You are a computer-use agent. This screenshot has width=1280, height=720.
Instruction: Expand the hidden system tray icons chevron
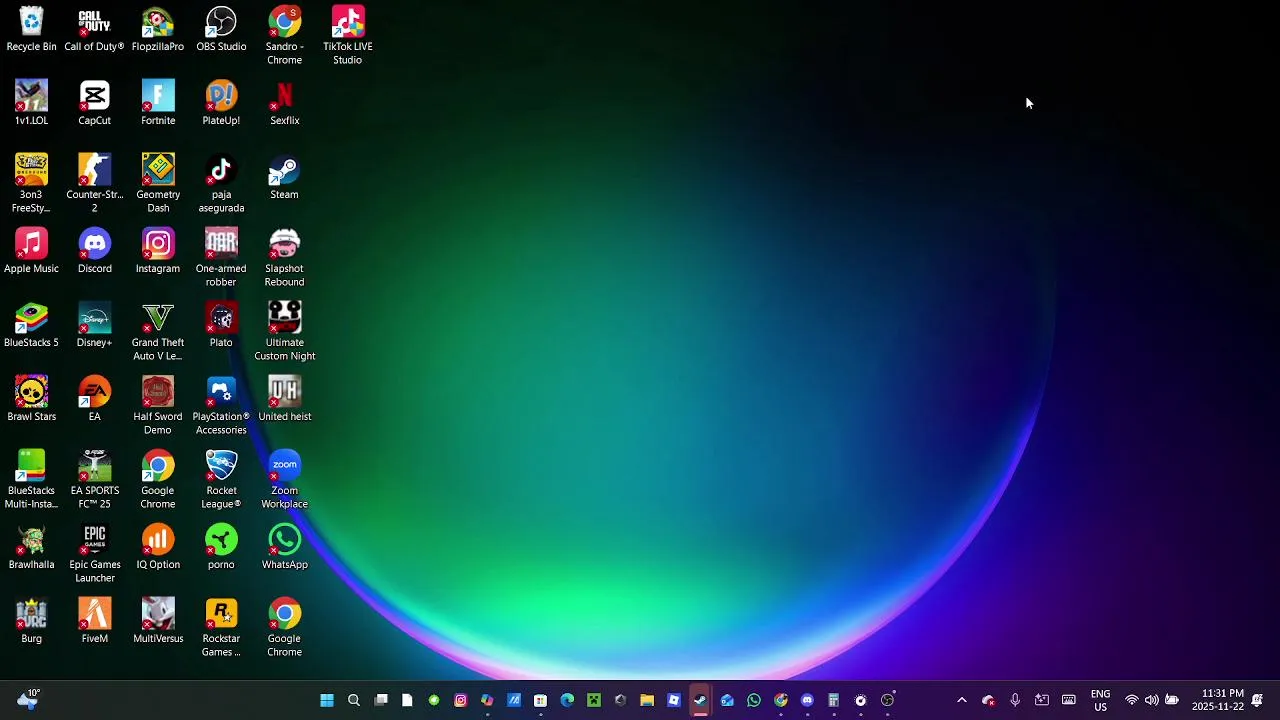coord(962,700)
